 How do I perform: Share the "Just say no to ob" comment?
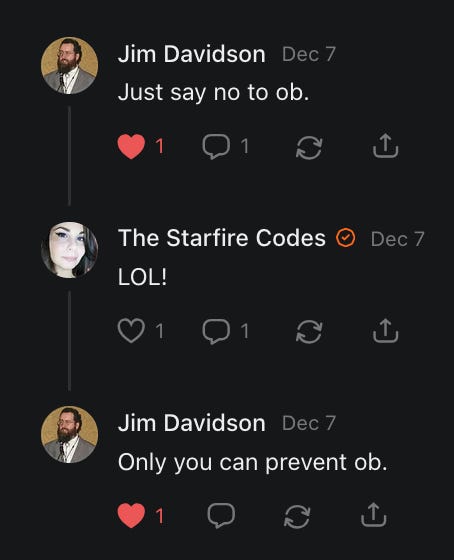click(x=385, y=146)
